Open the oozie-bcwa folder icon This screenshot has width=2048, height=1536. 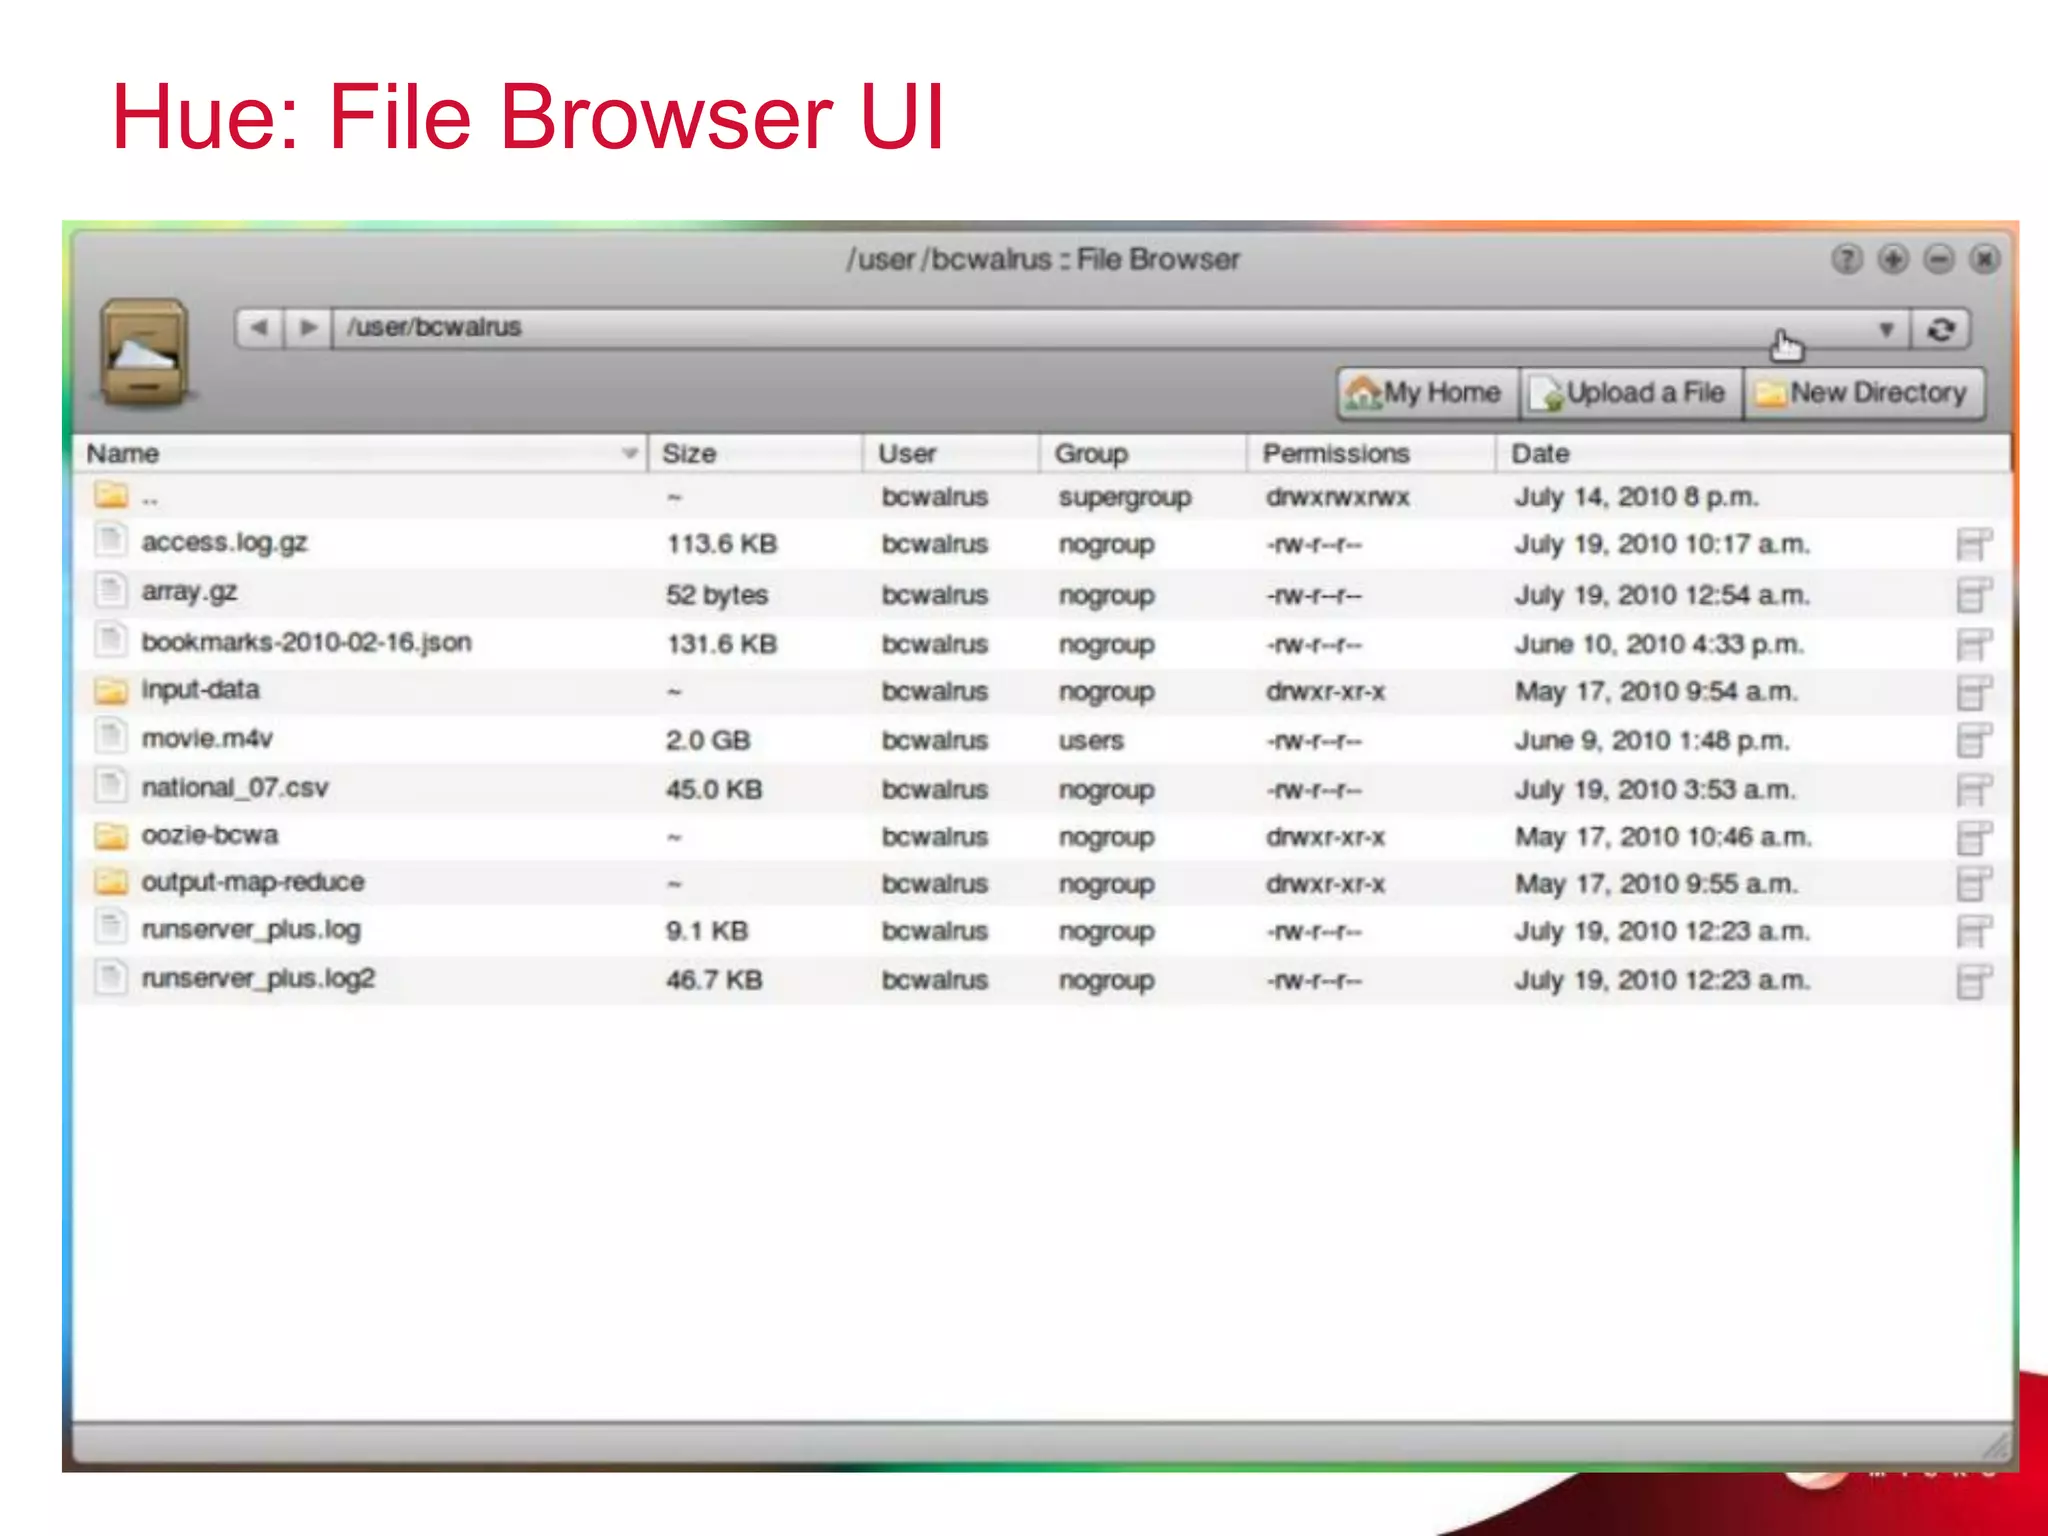pos(111,835)
